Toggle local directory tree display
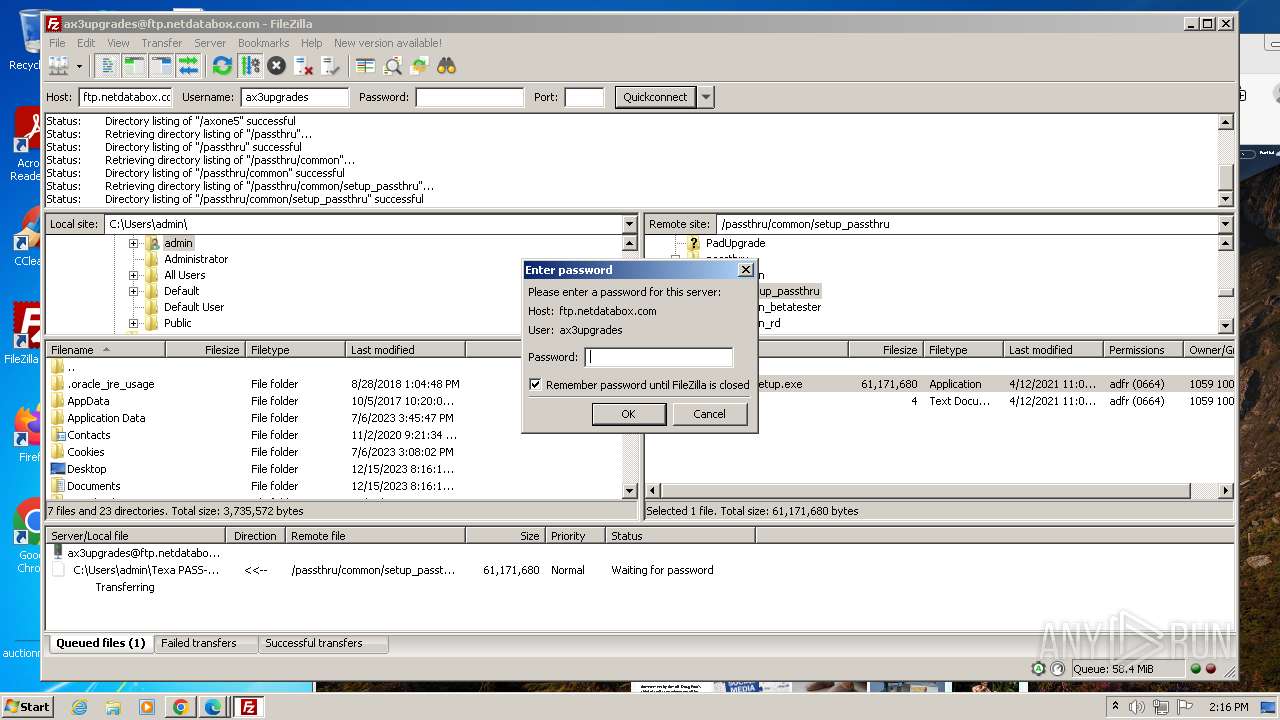The image size is (1280, 720). [x=134, y=66]
